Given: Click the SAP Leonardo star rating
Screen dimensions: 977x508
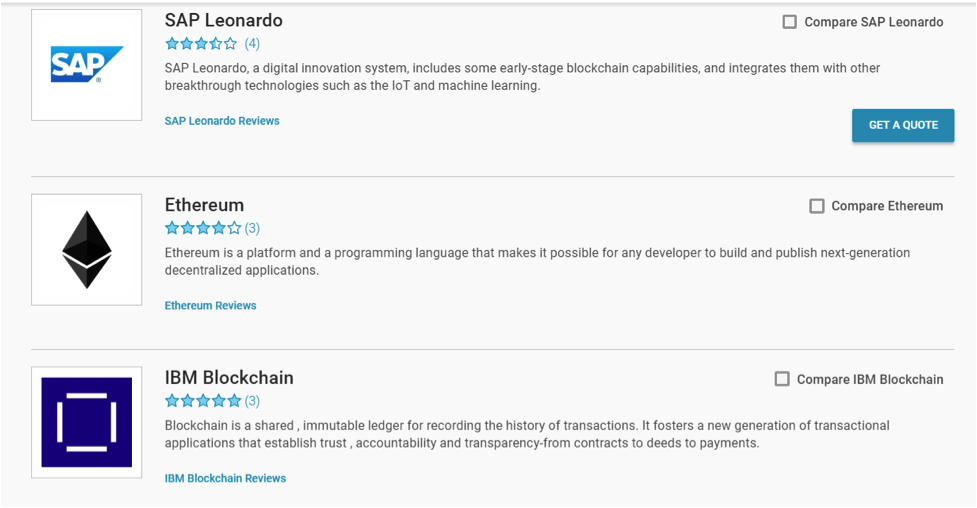Looking at the screenshot, I should [x=201, y=44].
